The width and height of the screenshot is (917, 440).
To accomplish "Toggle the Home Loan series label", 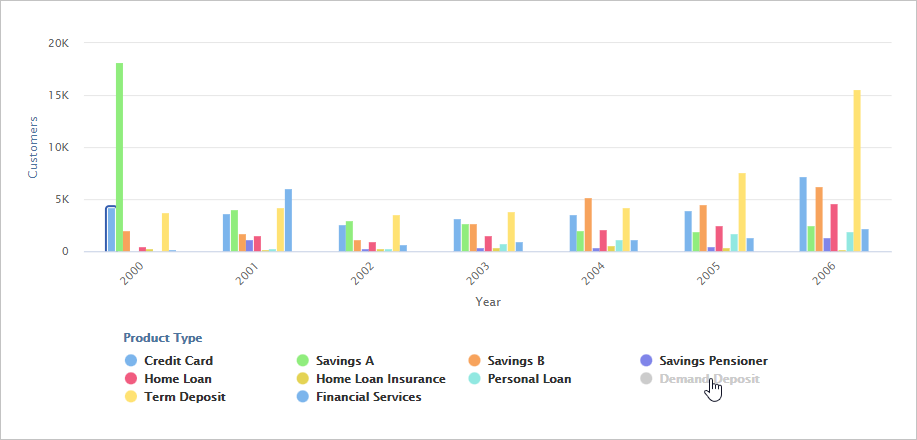I will pyautogui.click(x=177, y=379).
